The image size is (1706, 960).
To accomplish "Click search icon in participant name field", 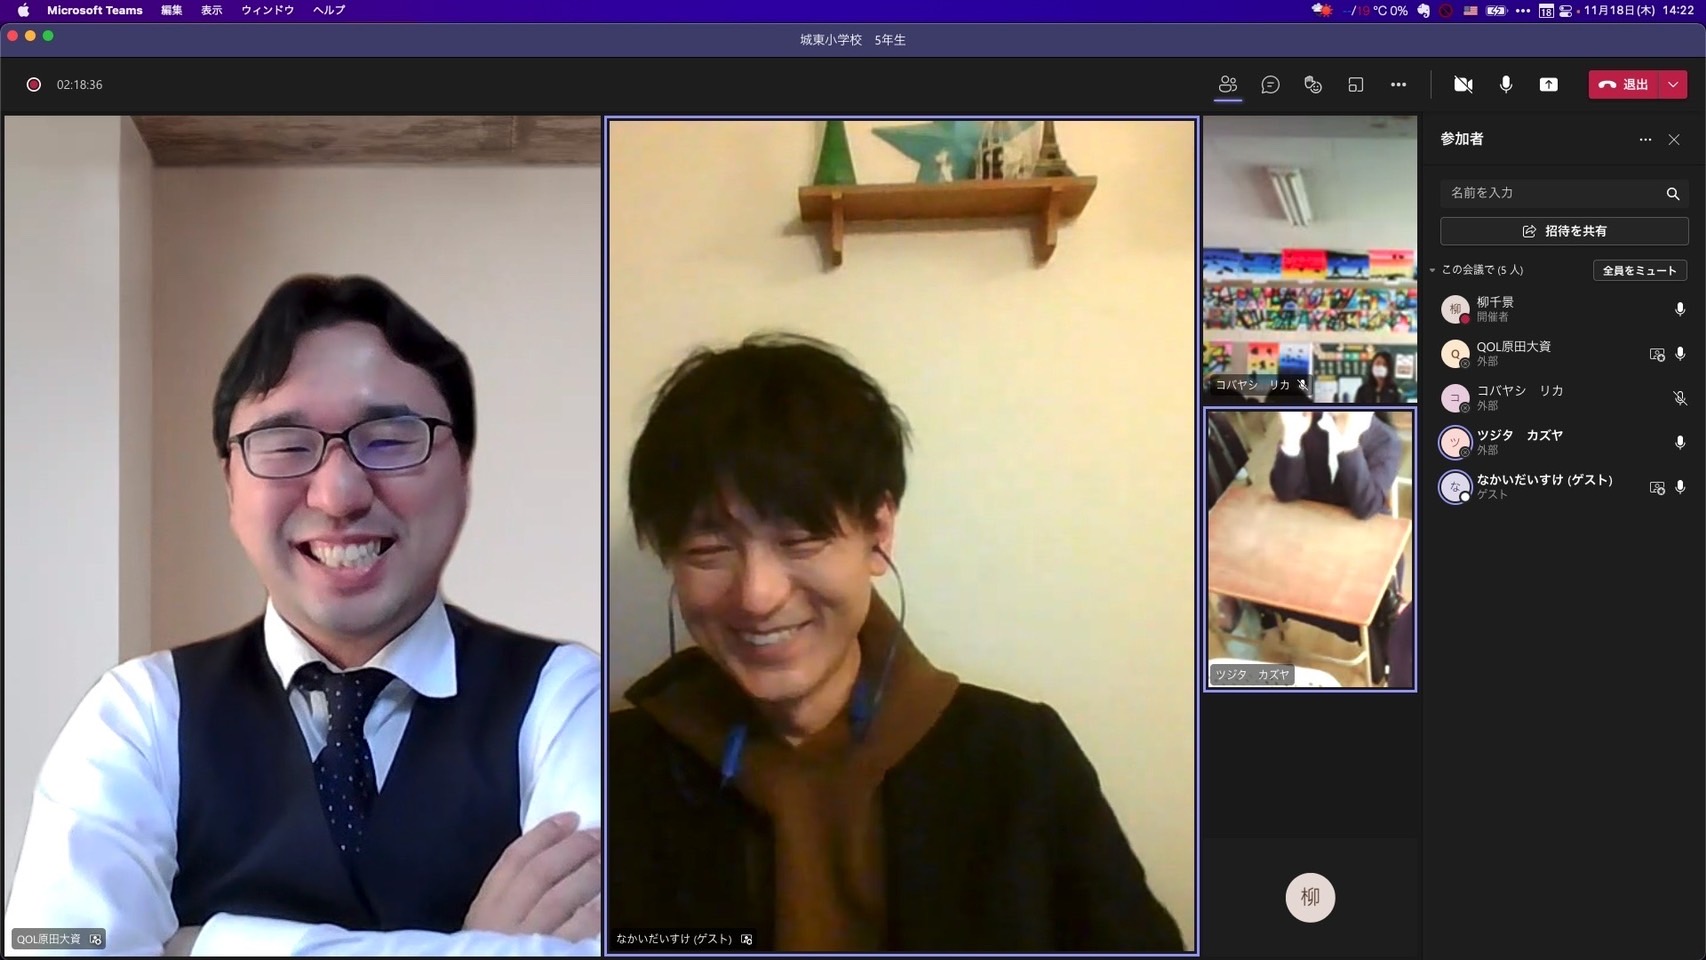I will click(x=1672, y=194).
